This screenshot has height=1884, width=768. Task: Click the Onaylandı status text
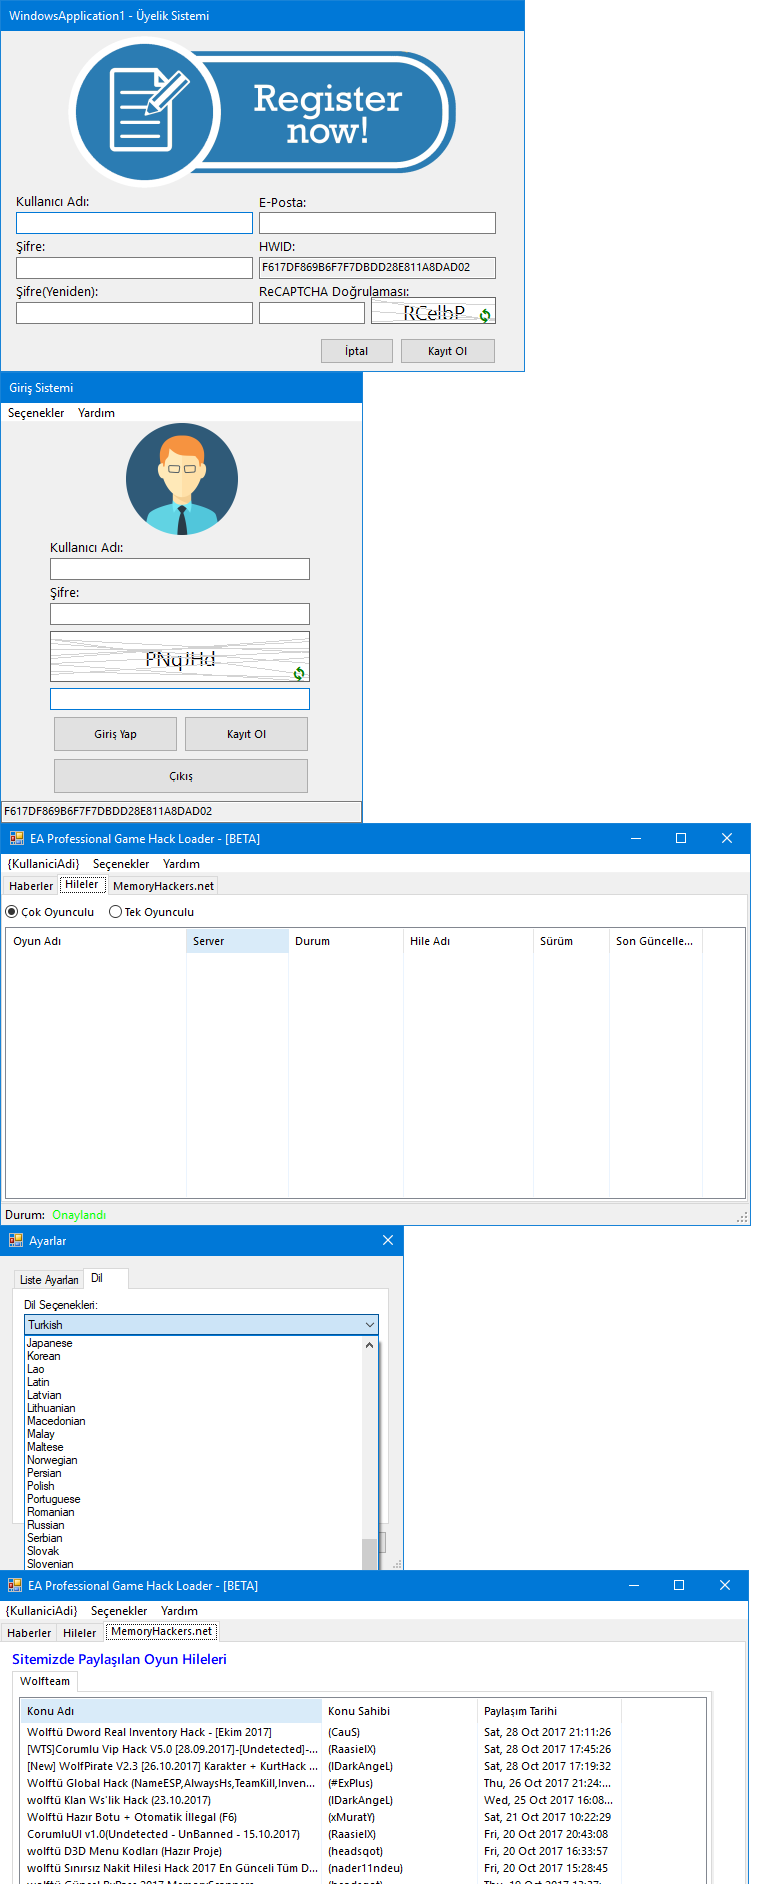coord(79,1215)
